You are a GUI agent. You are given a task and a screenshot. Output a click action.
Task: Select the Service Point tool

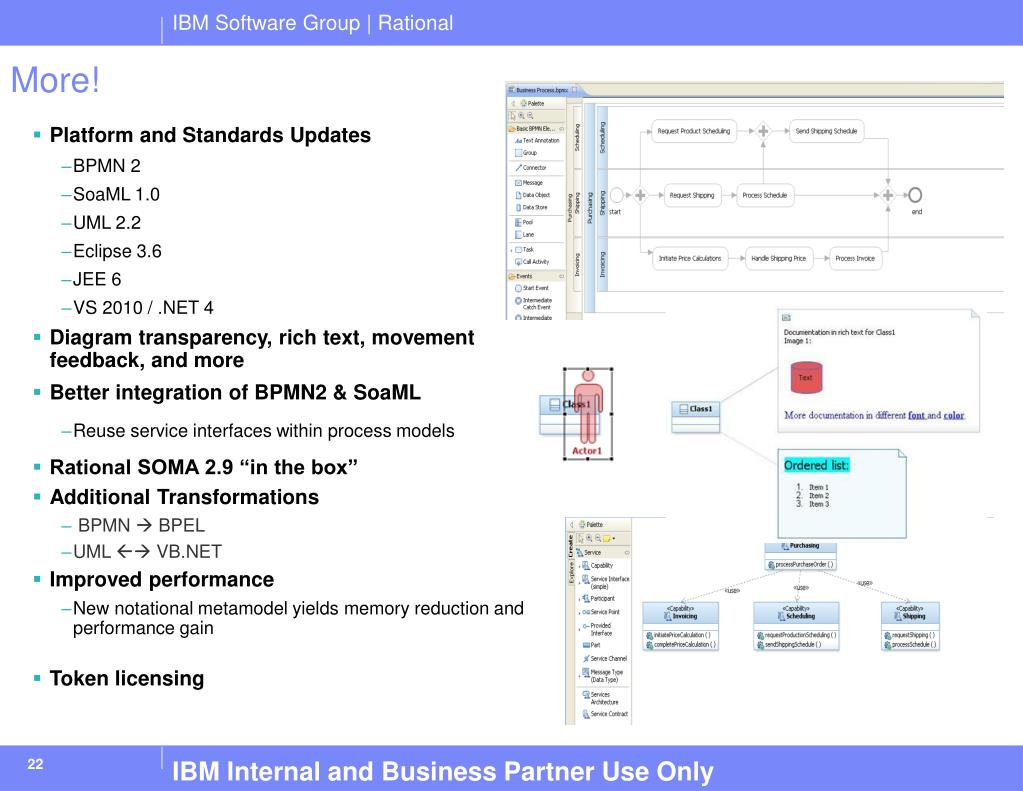point(601,612)
